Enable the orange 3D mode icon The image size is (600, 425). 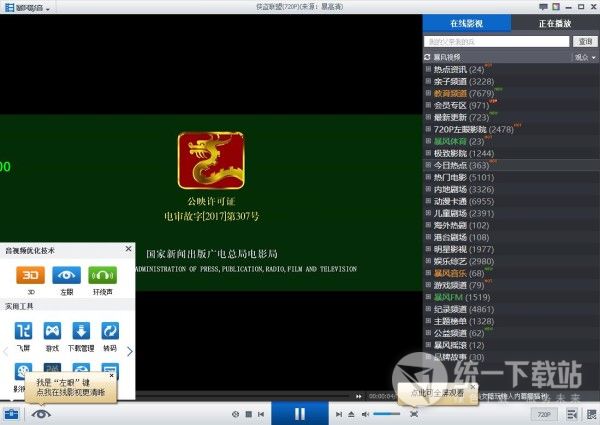point(31,275)
